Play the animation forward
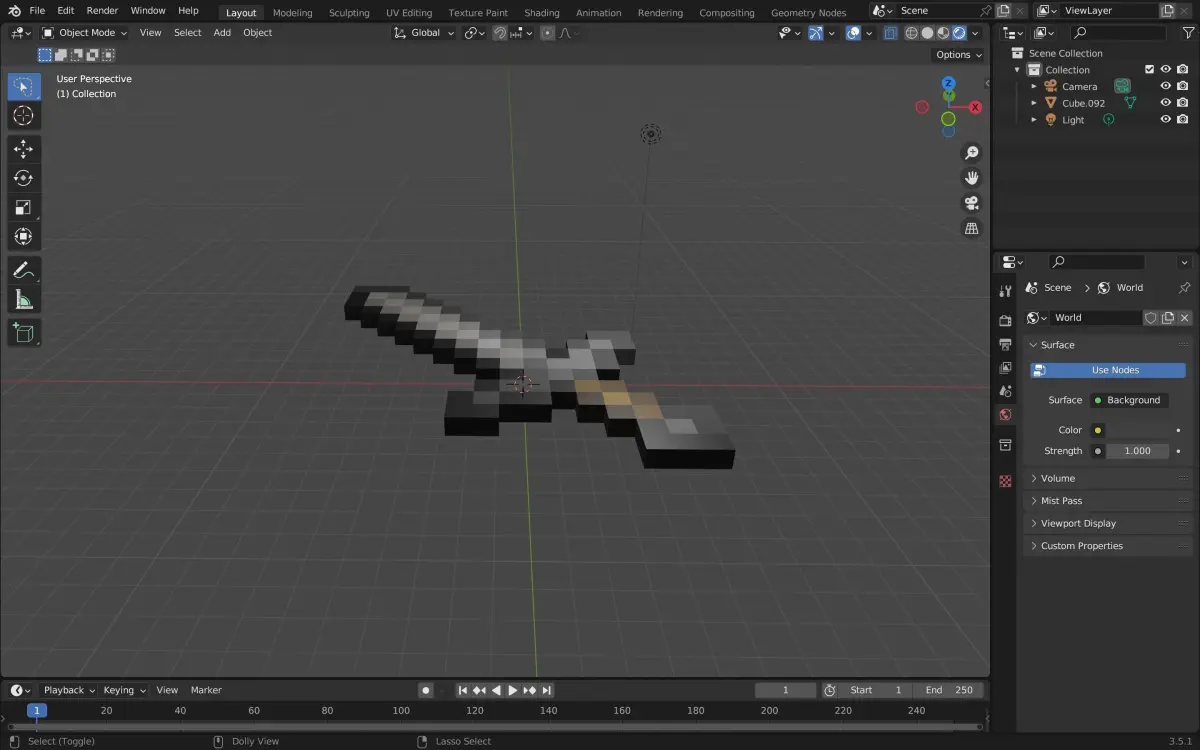 click(x=513, y=690)
